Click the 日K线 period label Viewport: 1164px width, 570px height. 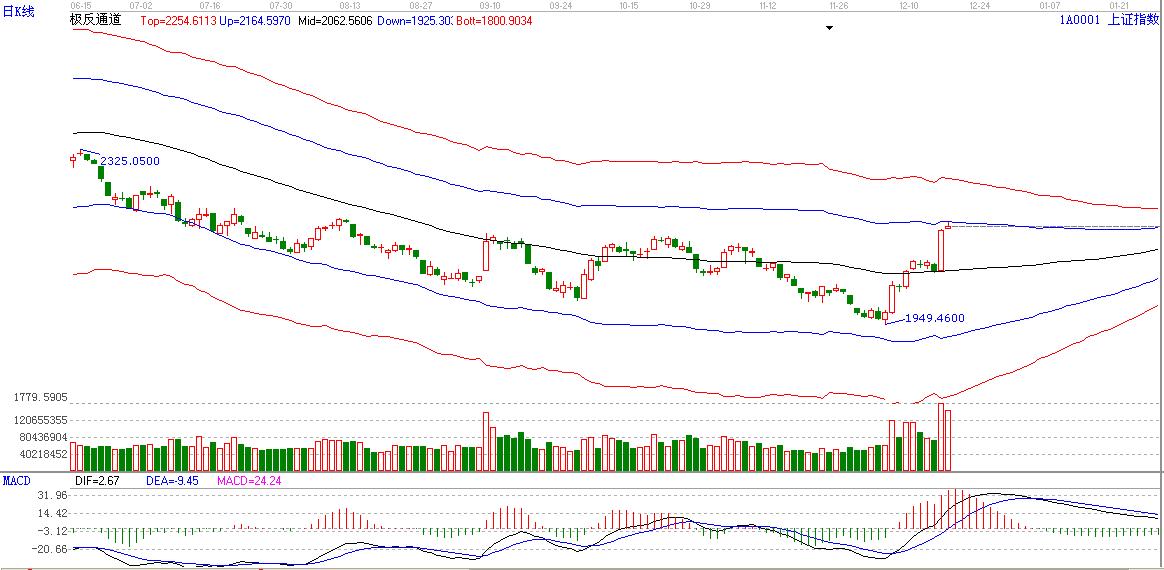pos(18,12)
